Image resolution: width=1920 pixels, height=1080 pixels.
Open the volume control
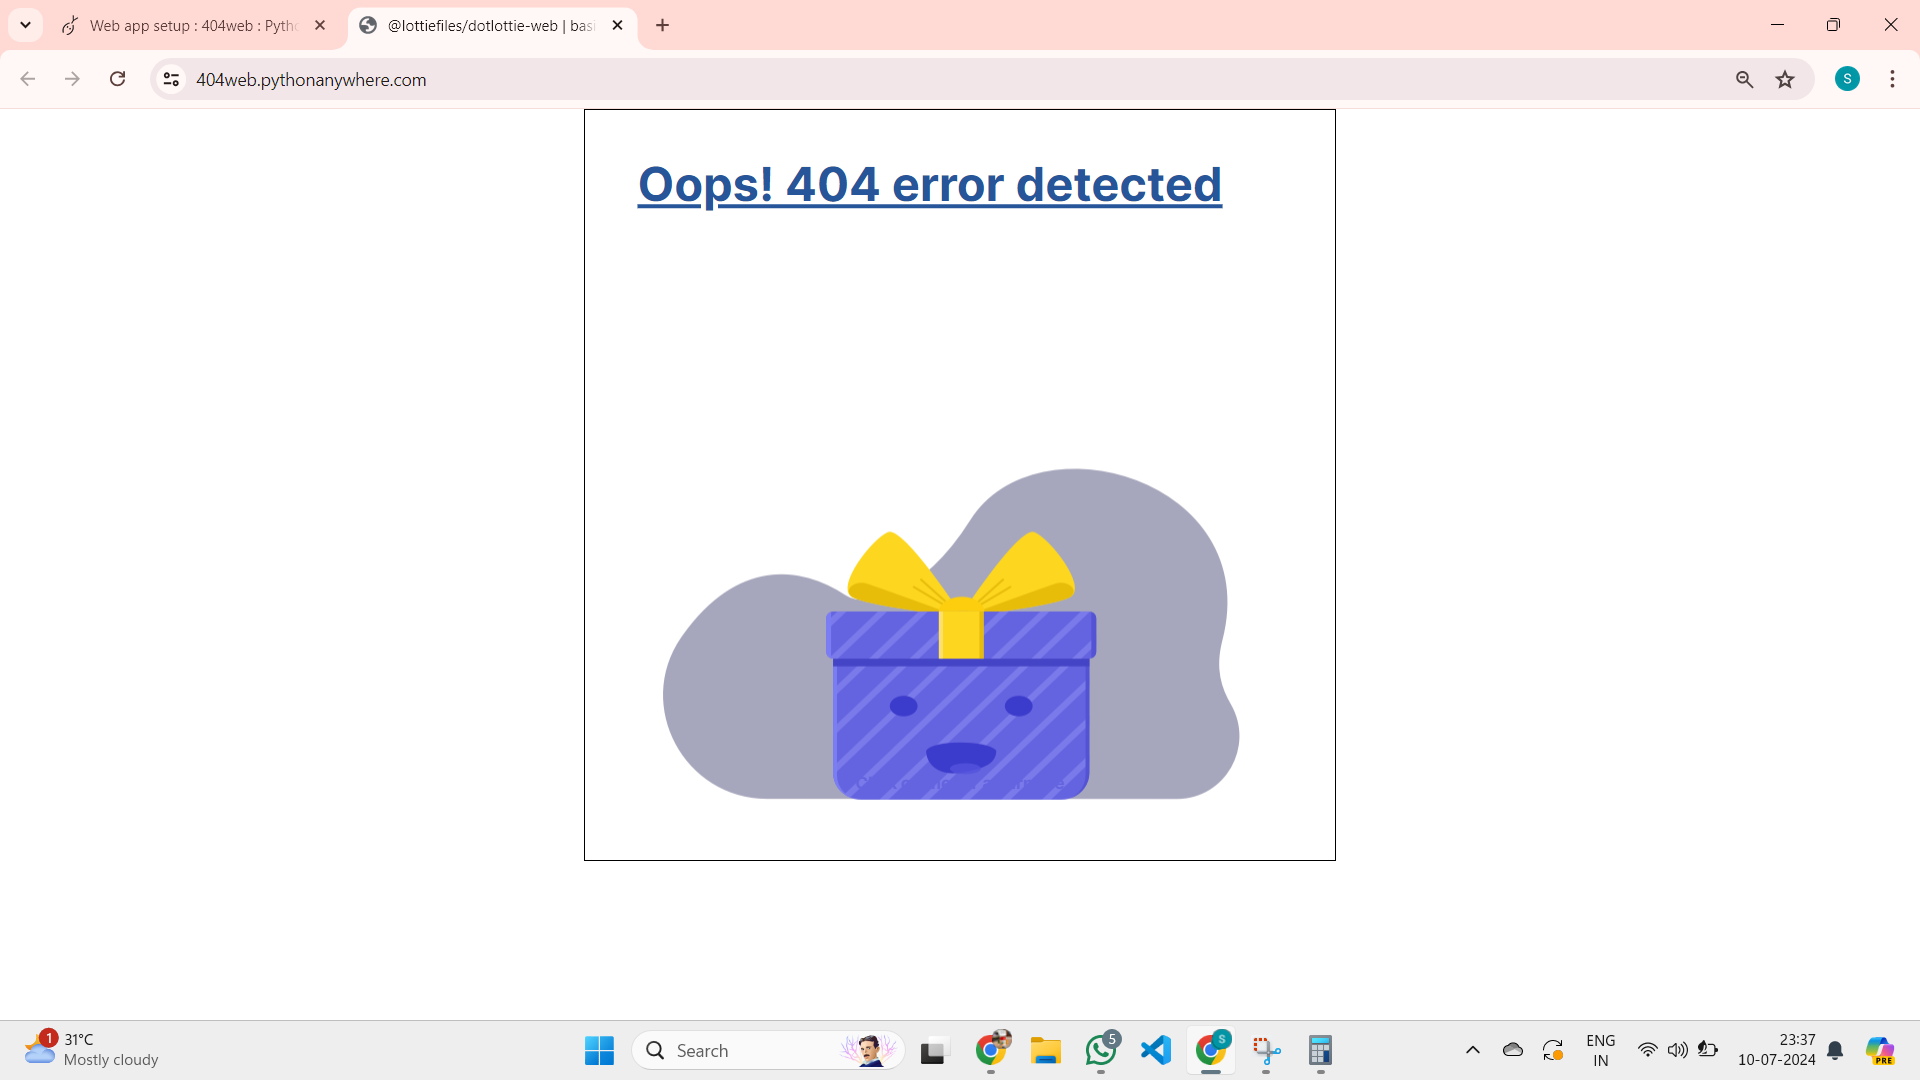pos(1677,1050)
